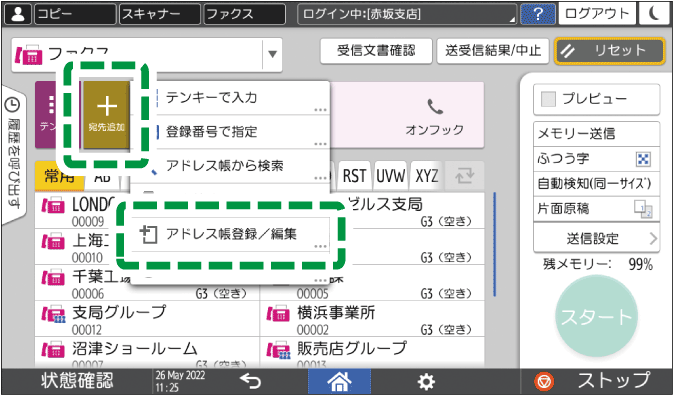Tap the user profile icon
This screenshot has height=396, width=676.
click(18, 14)
